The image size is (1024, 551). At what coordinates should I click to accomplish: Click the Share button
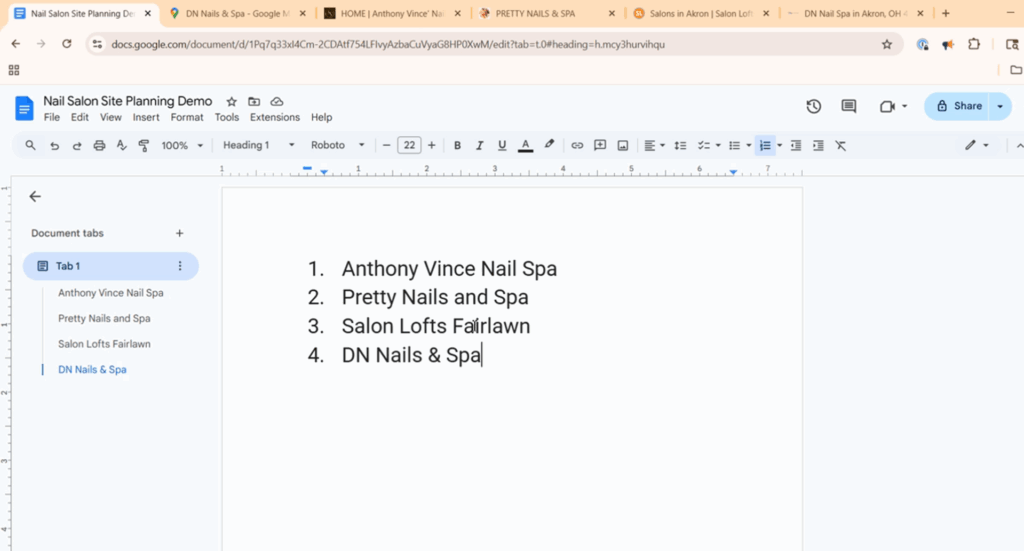point(959,106)
